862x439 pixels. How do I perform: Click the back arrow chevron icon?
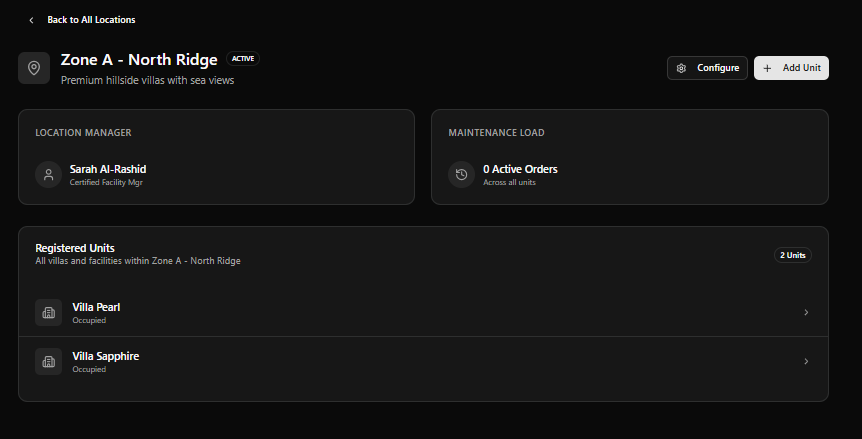click(31, 20)
